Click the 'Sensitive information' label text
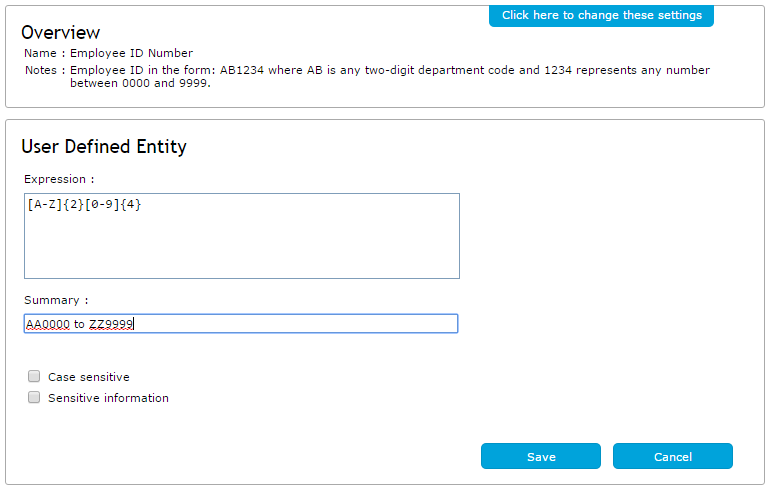The width and height of the screenshot is (771, 495). click(108, 398)
